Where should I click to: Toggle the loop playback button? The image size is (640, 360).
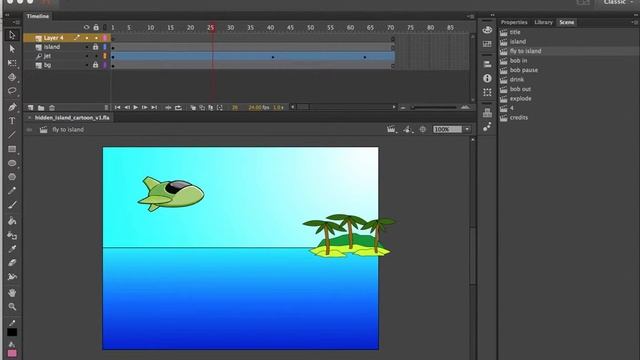(178, 108)
